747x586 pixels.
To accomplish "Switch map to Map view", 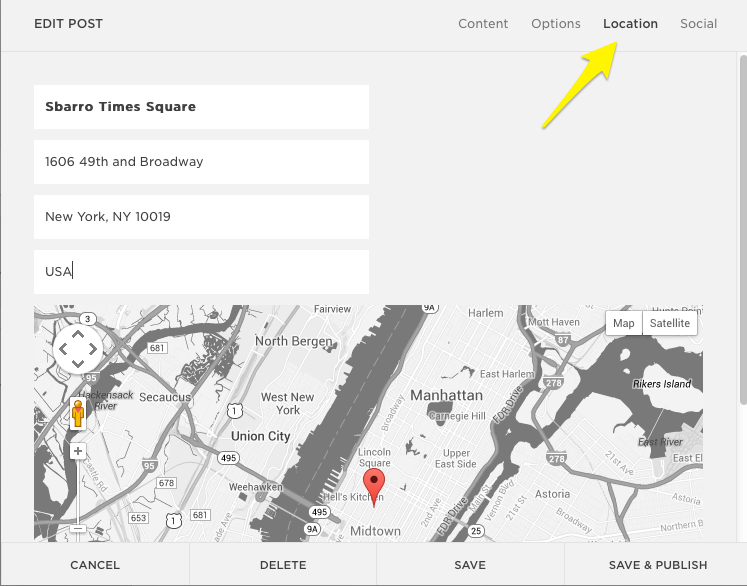I will pyautogui.click(x=623, y=323).
